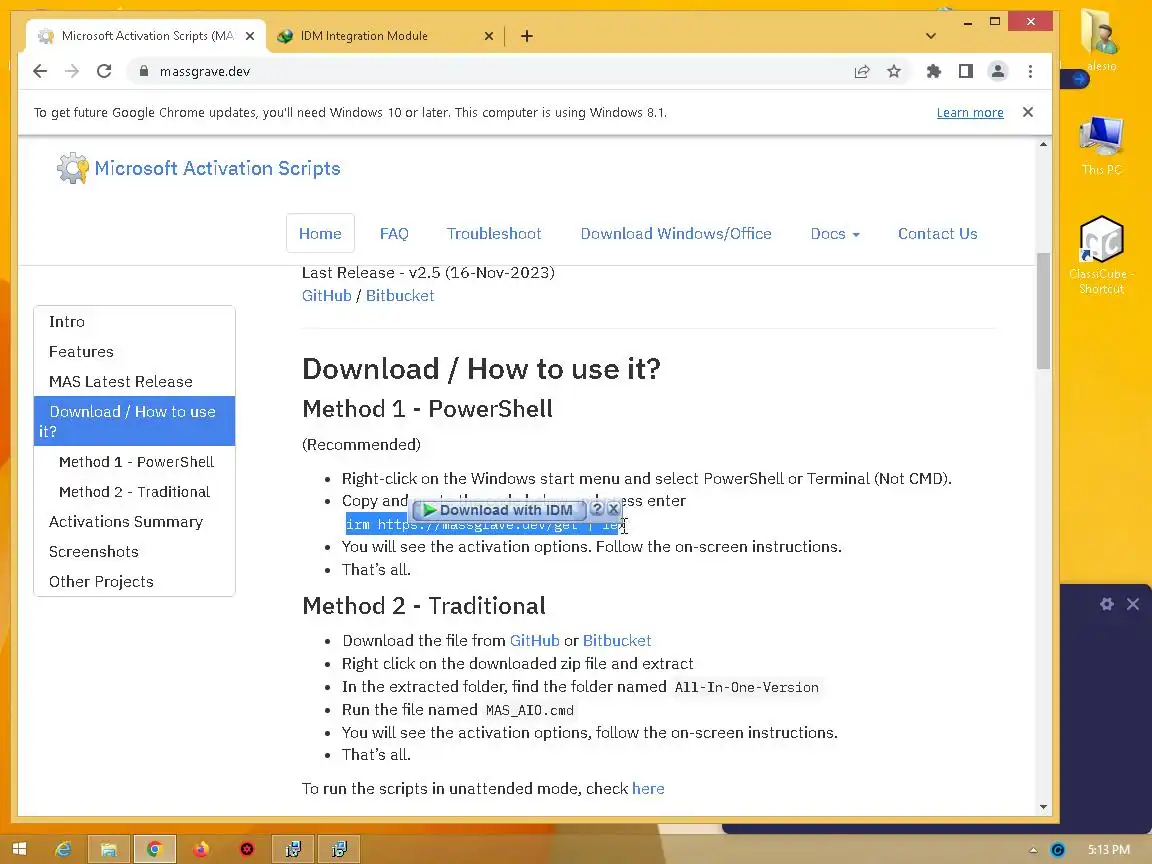Open the Troubleshoot page

(494, 234)
